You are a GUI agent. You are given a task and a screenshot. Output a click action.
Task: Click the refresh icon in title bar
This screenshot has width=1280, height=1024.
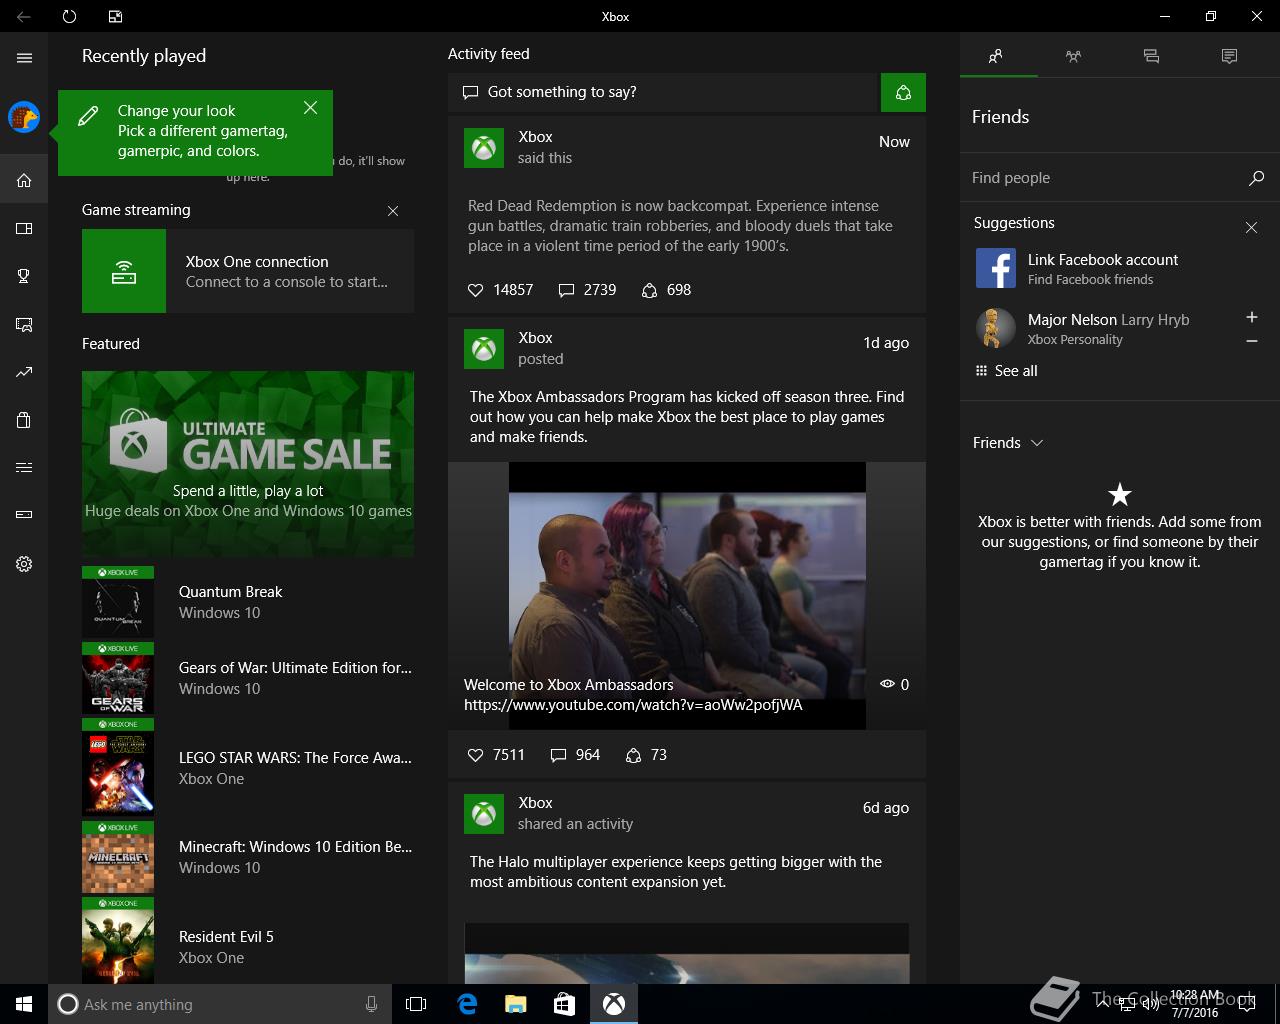tap(69, 16)
